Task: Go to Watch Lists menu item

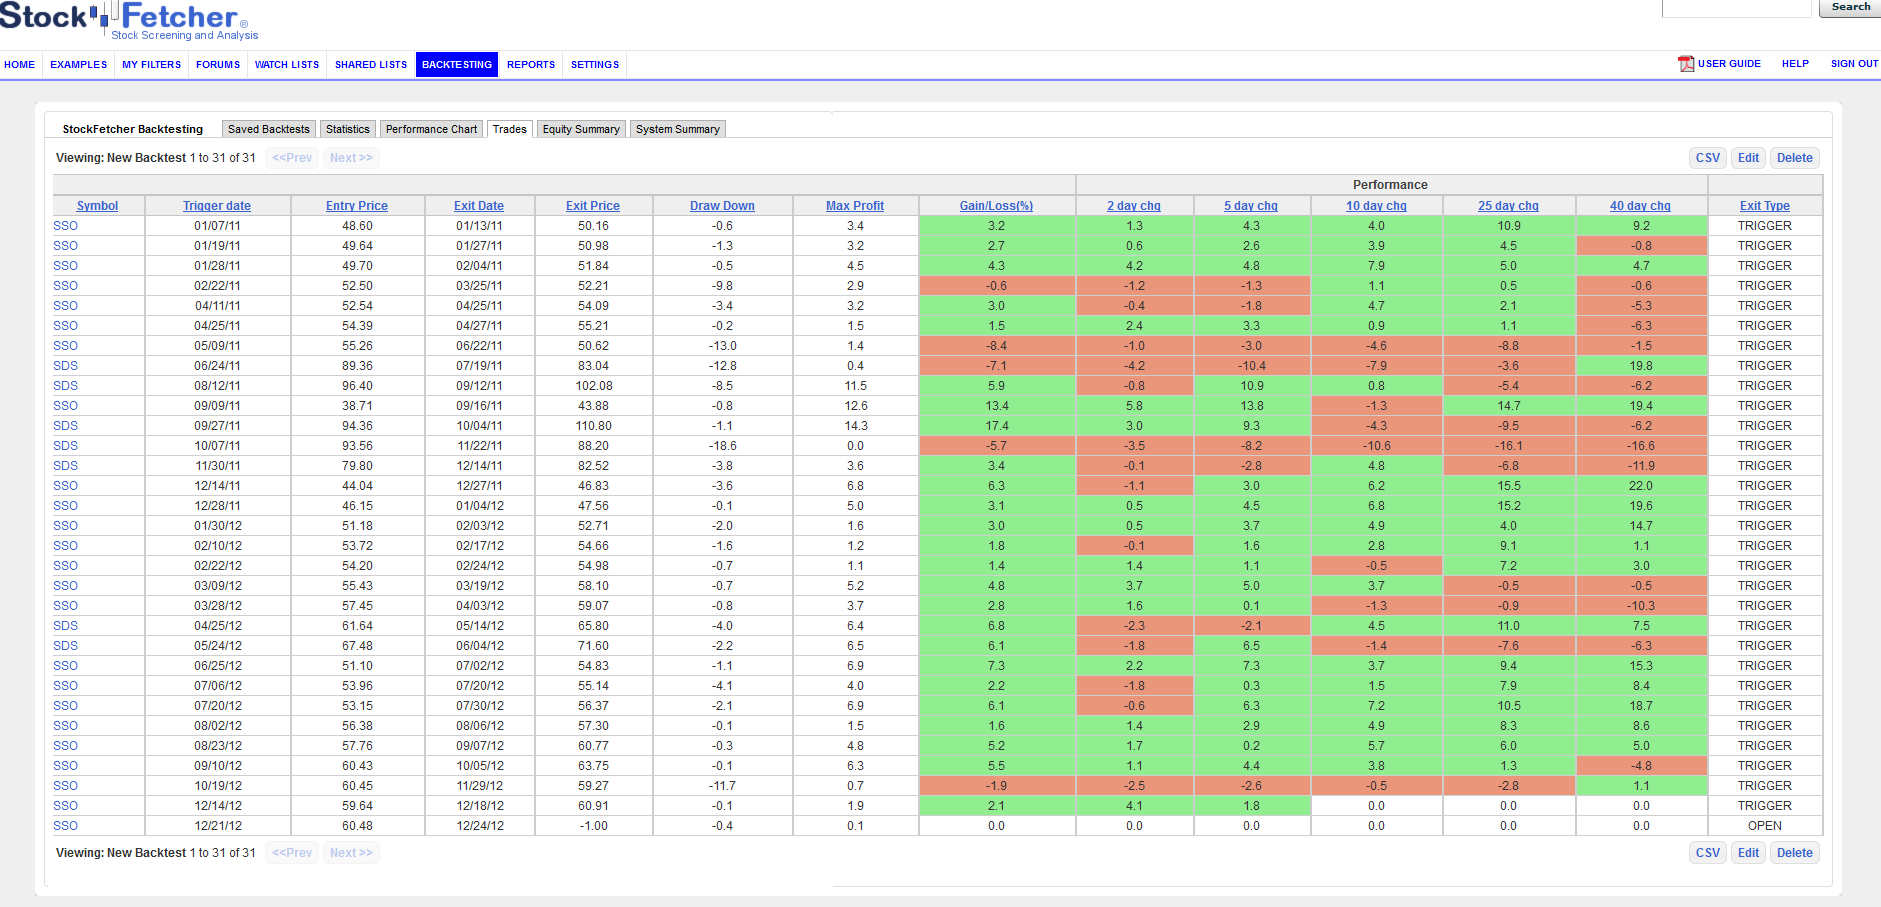Action: tap(287, 65)
